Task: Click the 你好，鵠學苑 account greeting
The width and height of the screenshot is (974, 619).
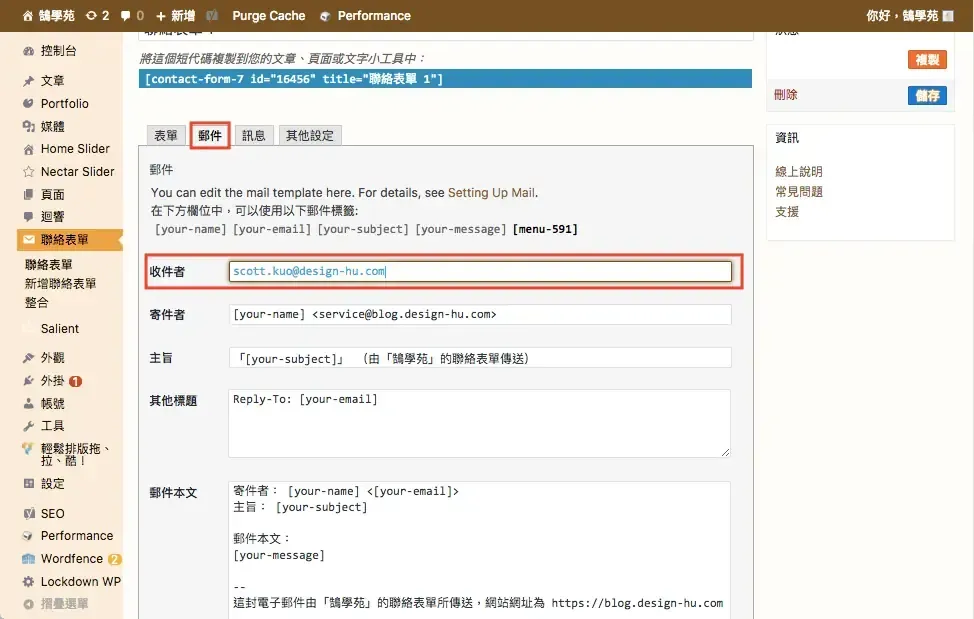Action: (902, 16)
